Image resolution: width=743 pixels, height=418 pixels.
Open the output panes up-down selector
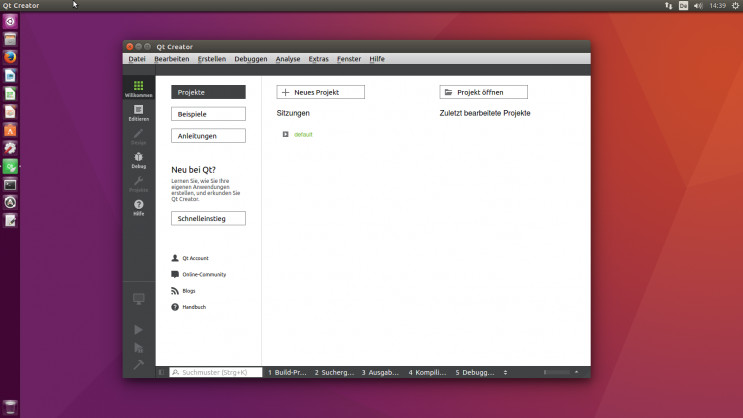[505, 373]
